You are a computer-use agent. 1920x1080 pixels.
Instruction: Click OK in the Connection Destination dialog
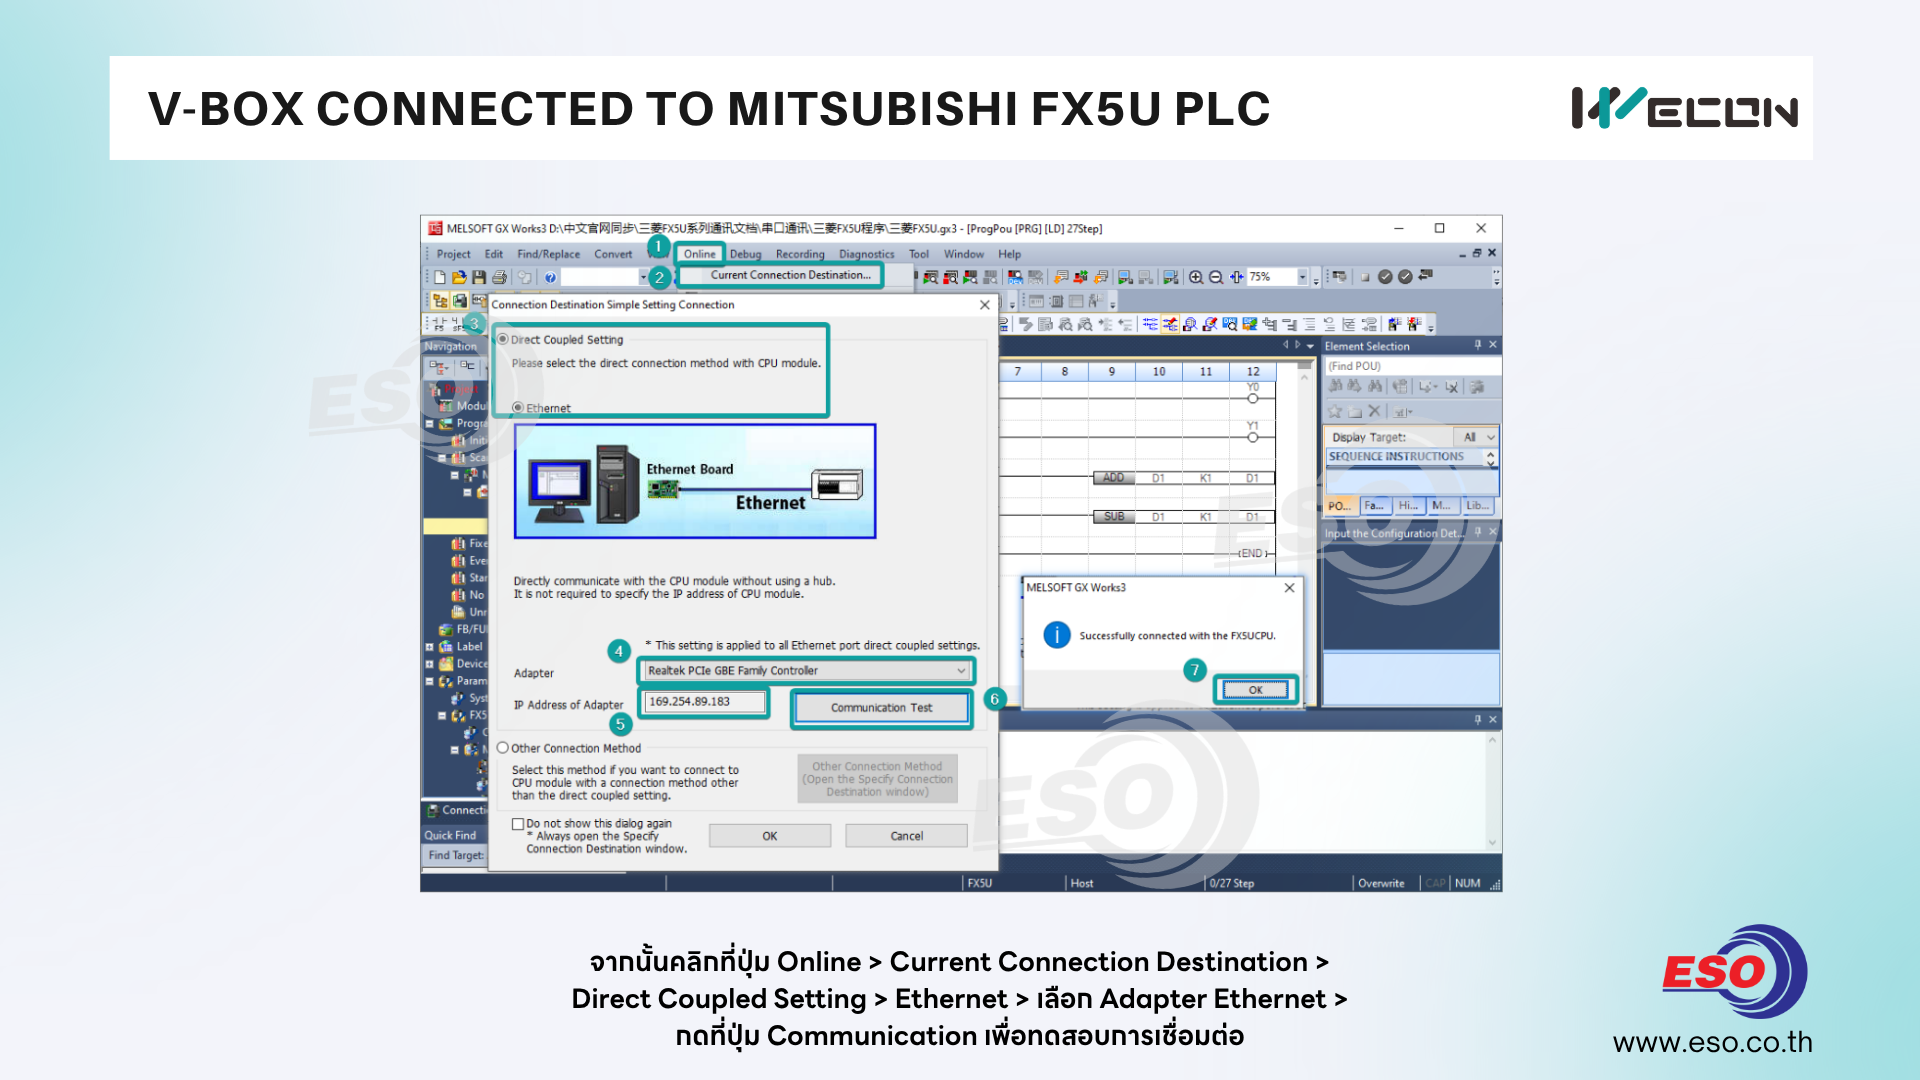[770, 836]
